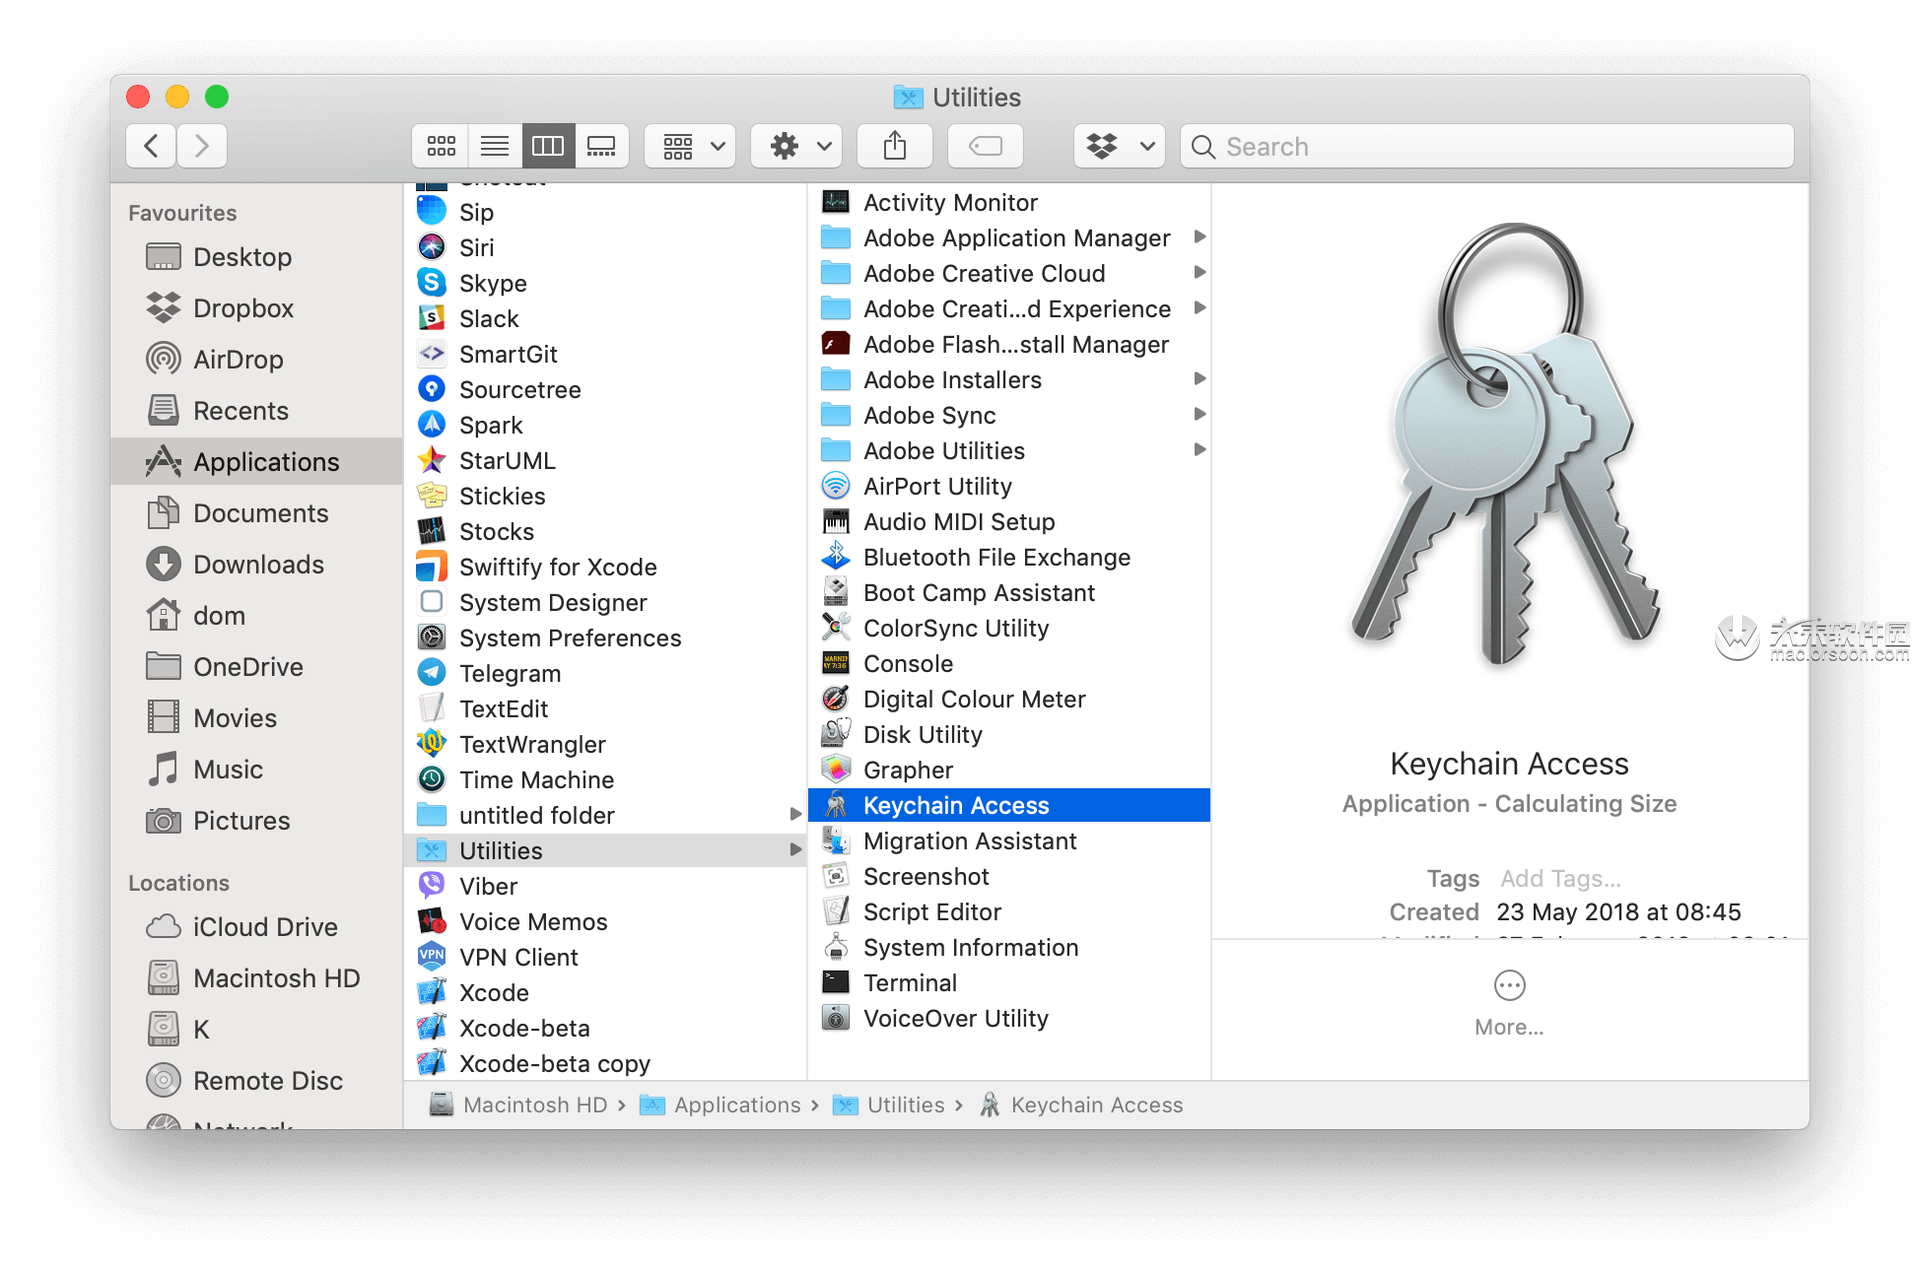Click the Share toolbar icon

pos(894,146)
